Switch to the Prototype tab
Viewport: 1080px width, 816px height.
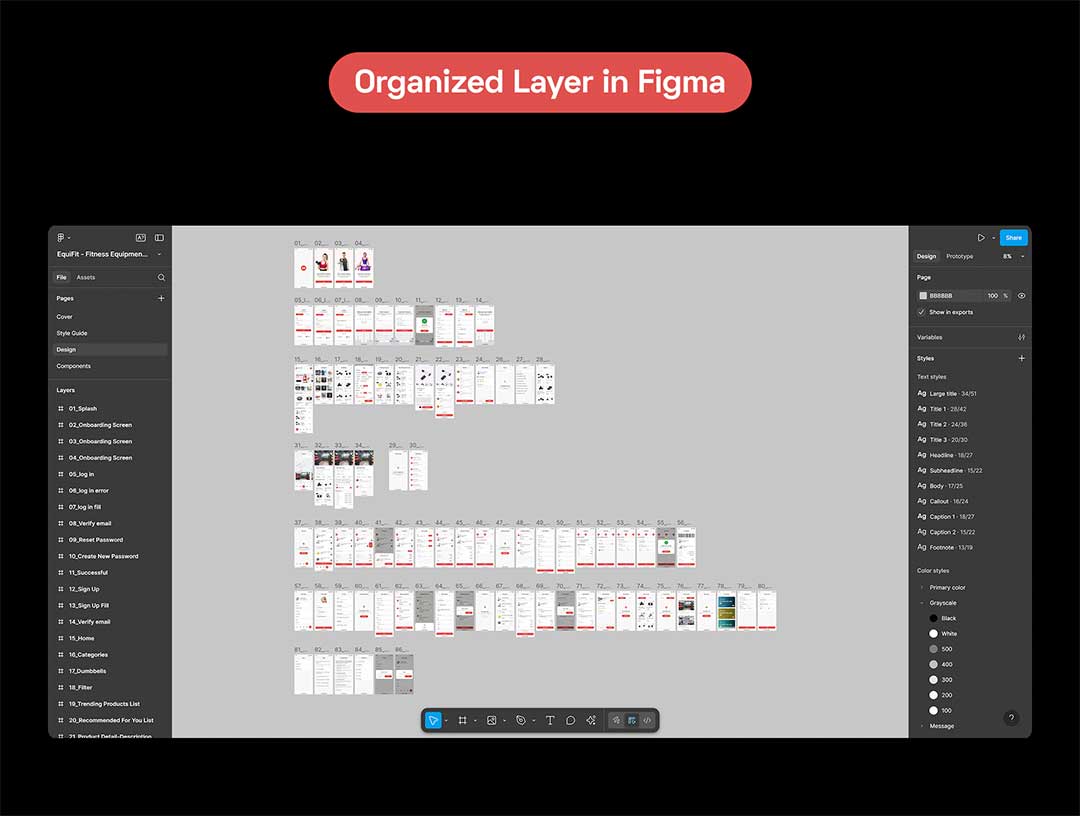(x=959, y=256)
